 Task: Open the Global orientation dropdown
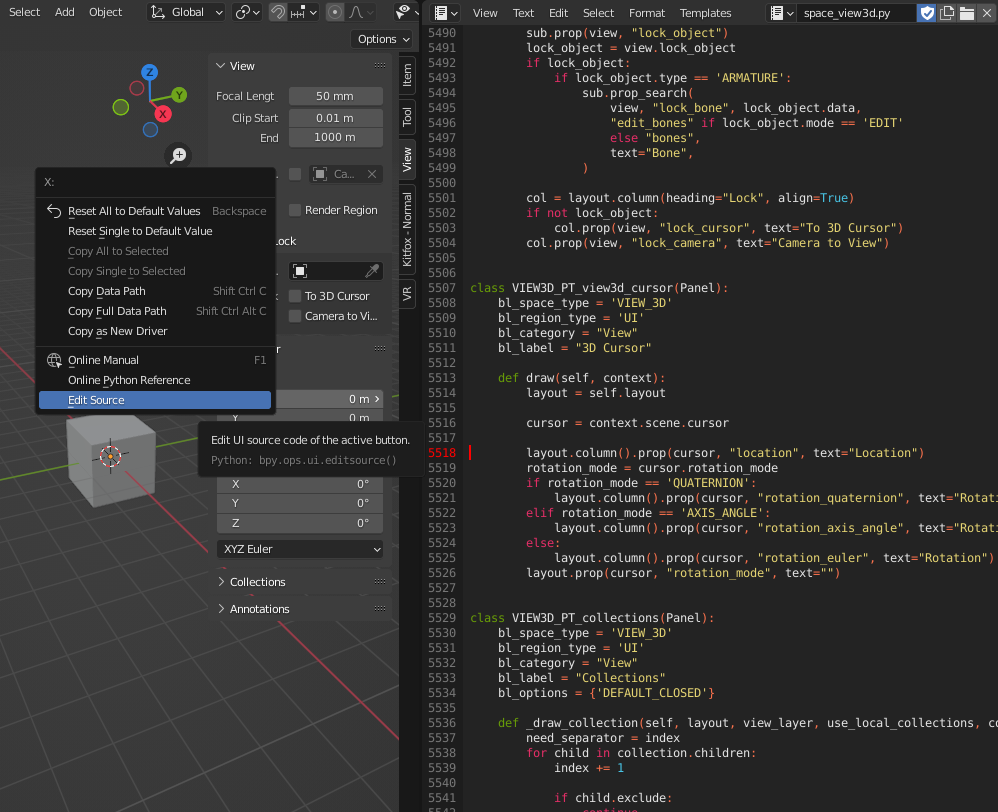[186, 12]
